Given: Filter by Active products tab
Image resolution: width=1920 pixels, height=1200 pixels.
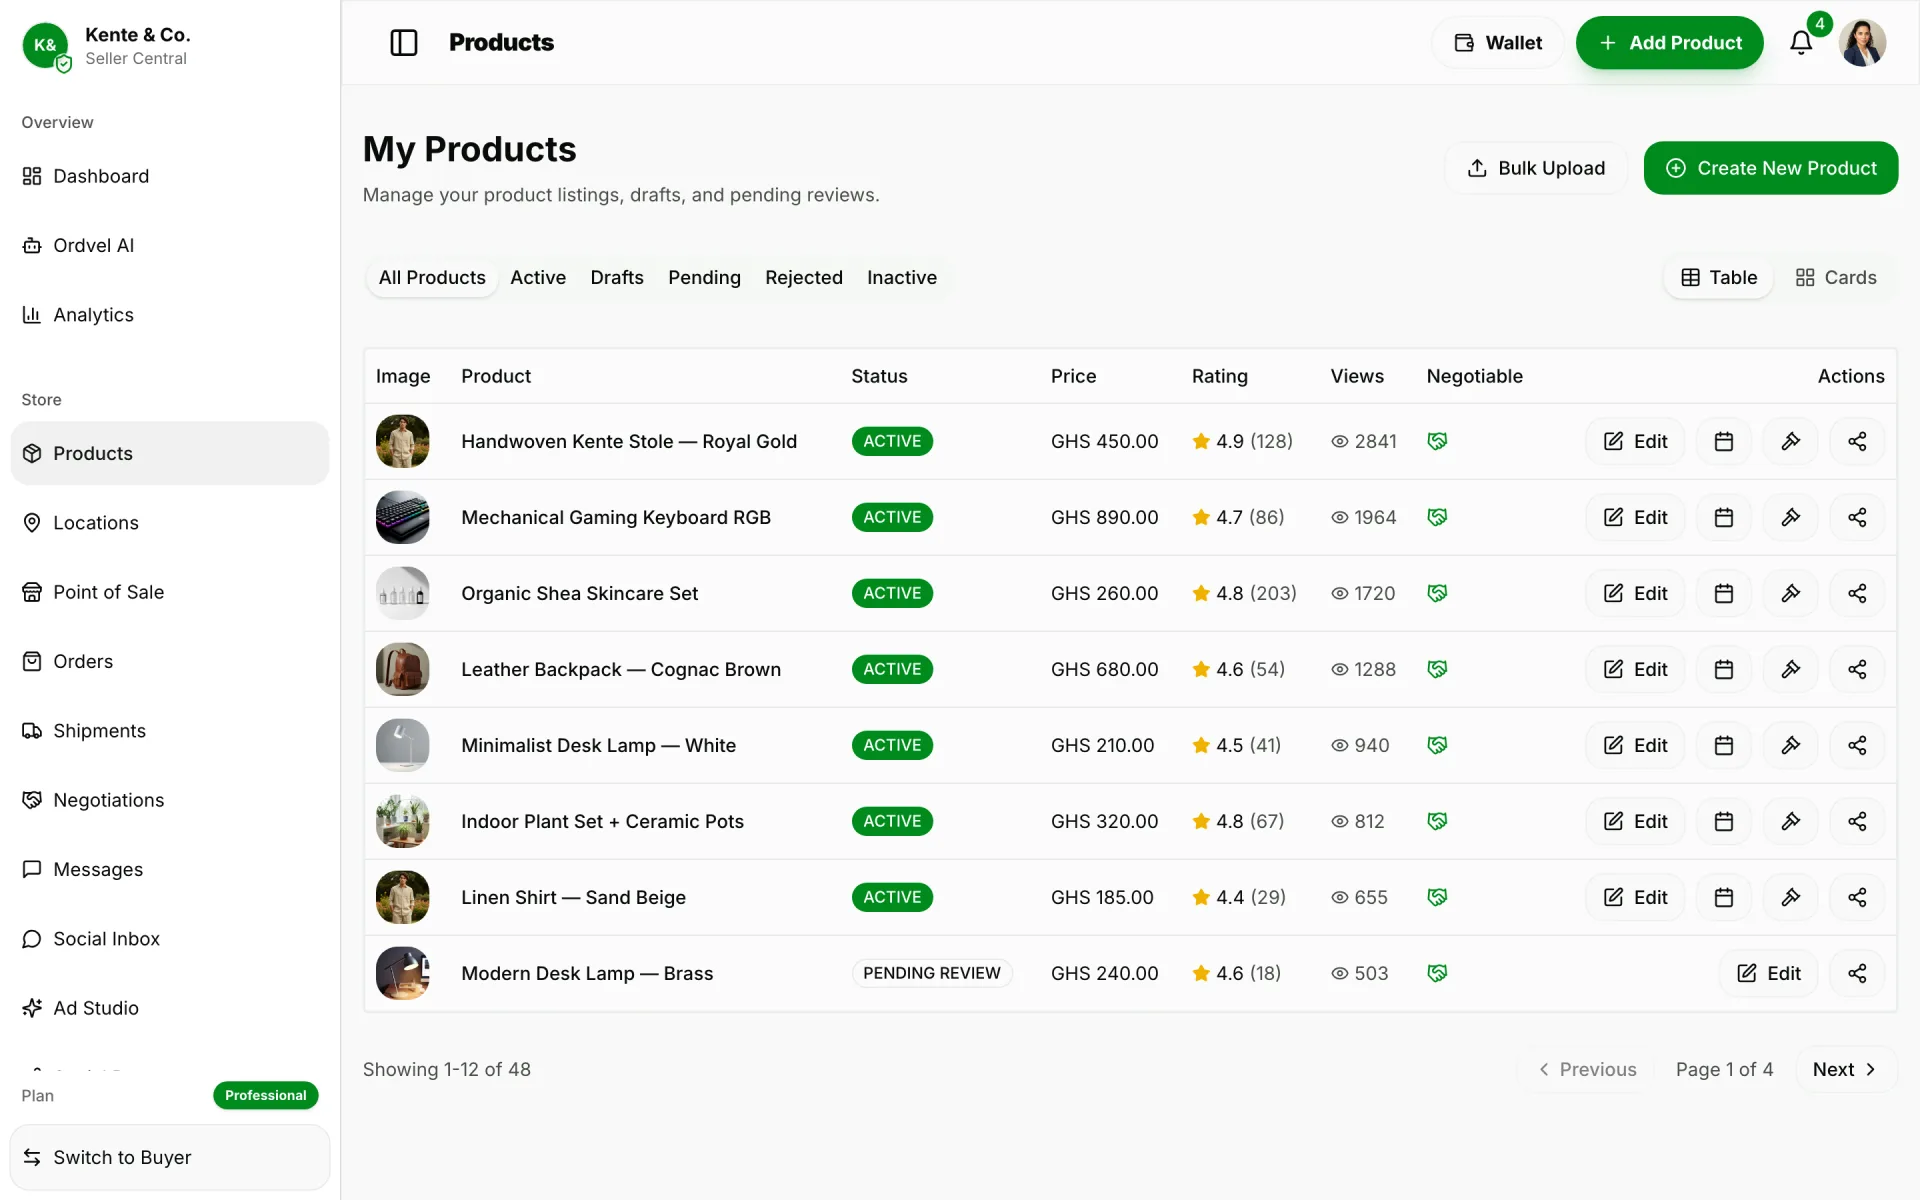Looking at the screenshot, I should [538, 277].
